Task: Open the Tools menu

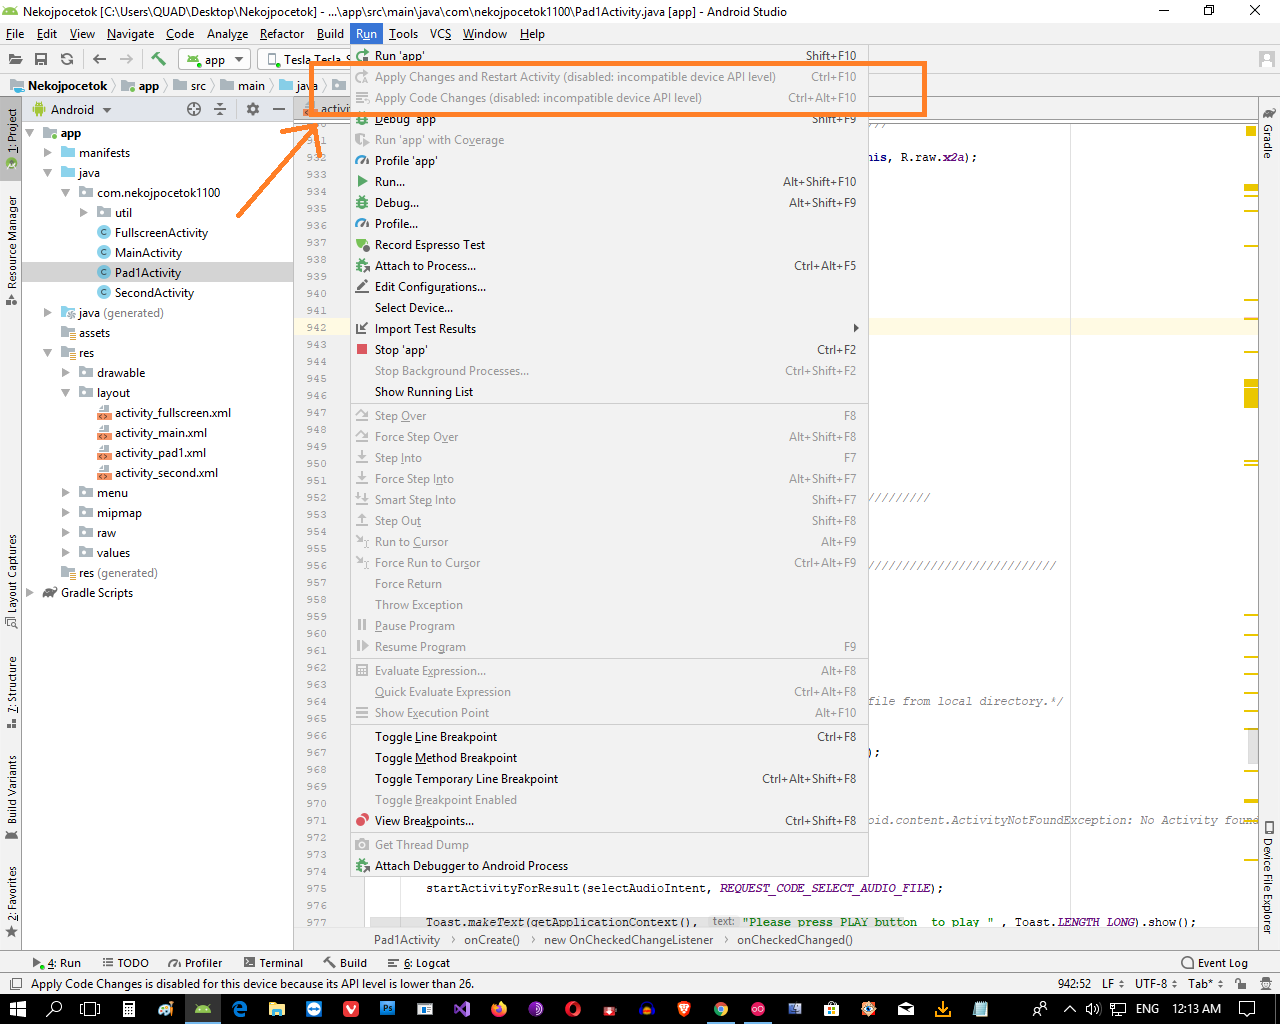Action: (x=404, y=34)
